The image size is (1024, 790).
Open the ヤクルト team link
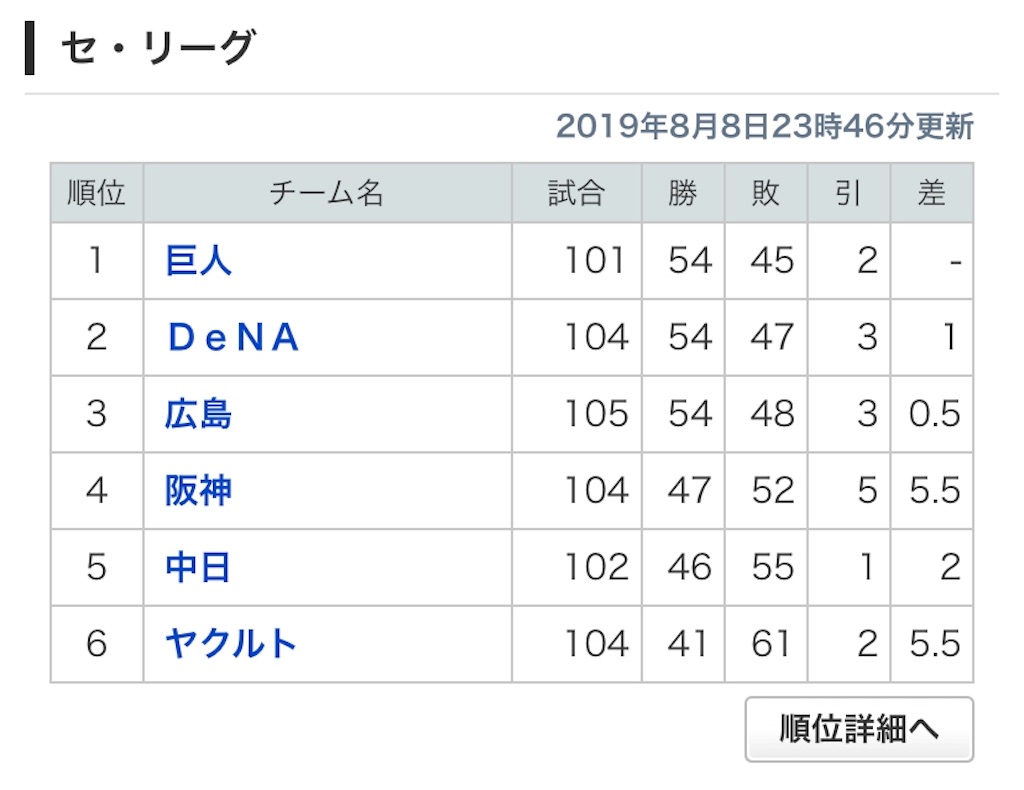[231, 644]
